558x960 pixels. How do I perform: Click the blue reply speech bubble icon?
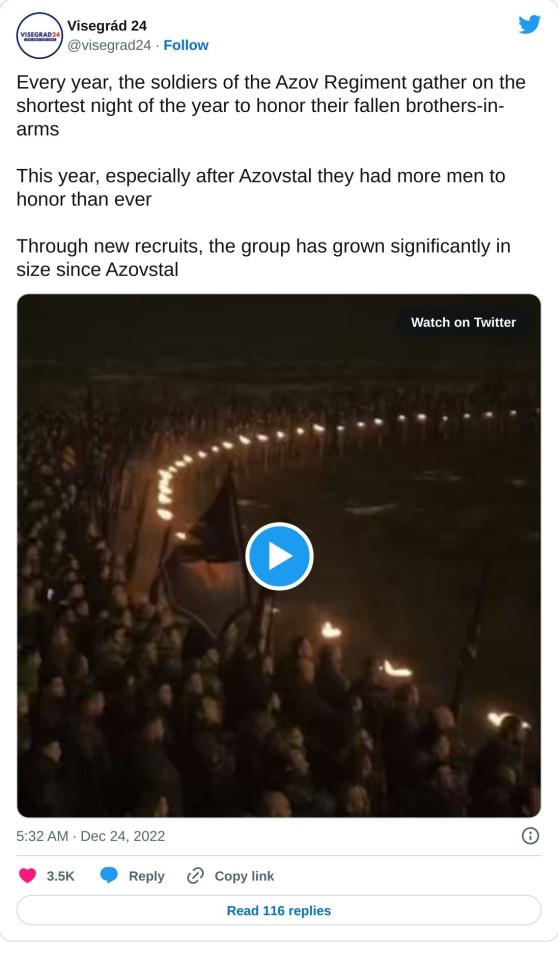108,876
